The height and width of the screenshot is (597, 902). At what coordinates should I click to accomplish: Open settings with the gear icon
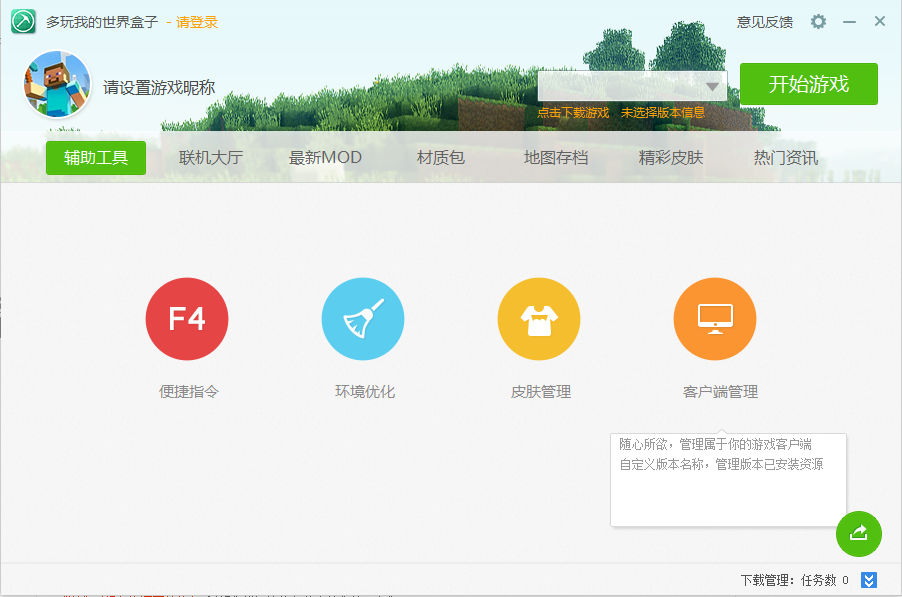pyautogui.click(x=819, y=22)
